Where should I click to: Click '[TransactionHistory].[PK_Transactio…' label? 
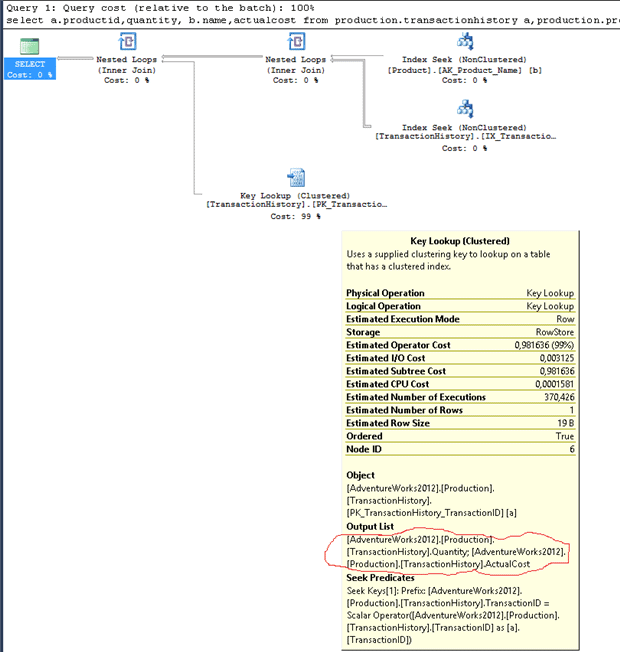296,205
